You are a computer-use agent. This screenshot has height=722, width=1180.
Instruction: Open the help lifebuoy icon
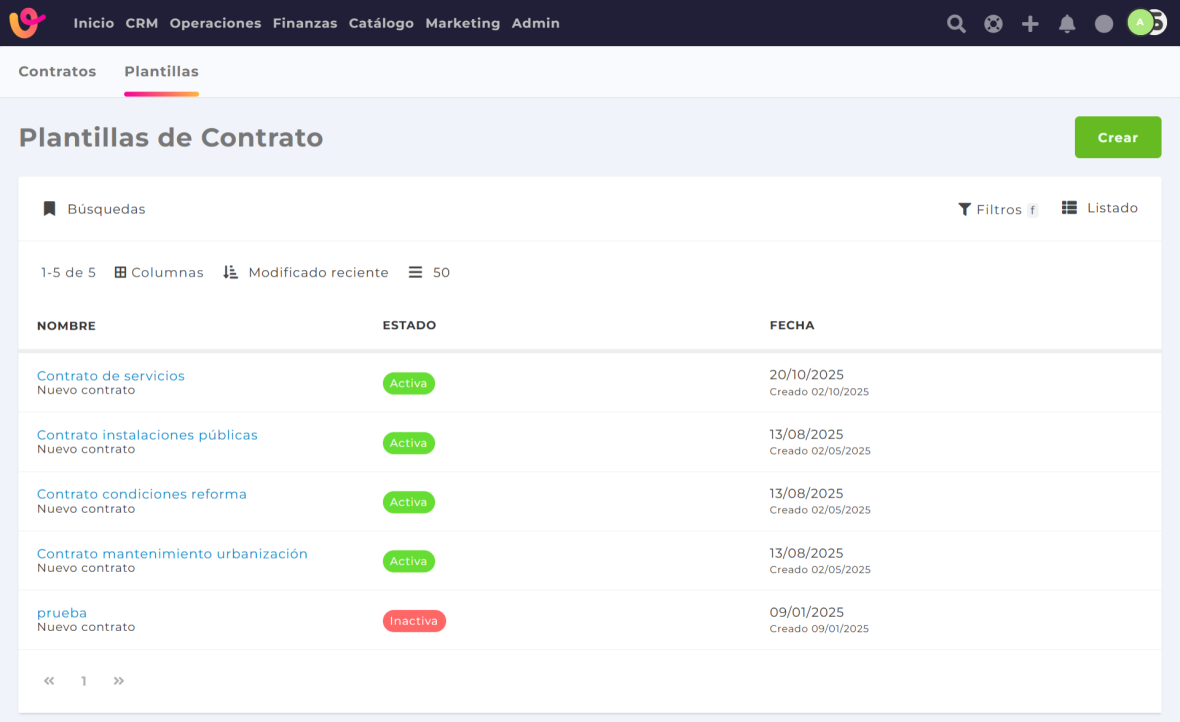click(x=993, y=24)
